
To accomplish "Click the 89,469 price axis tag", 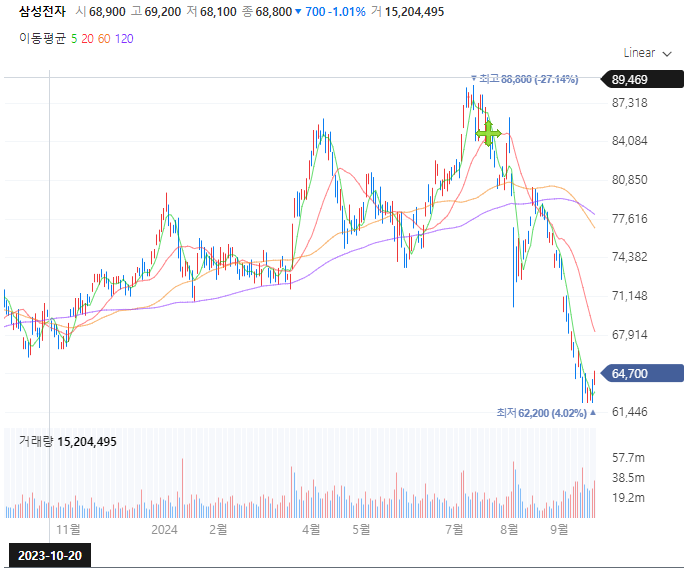I will 640,80.
